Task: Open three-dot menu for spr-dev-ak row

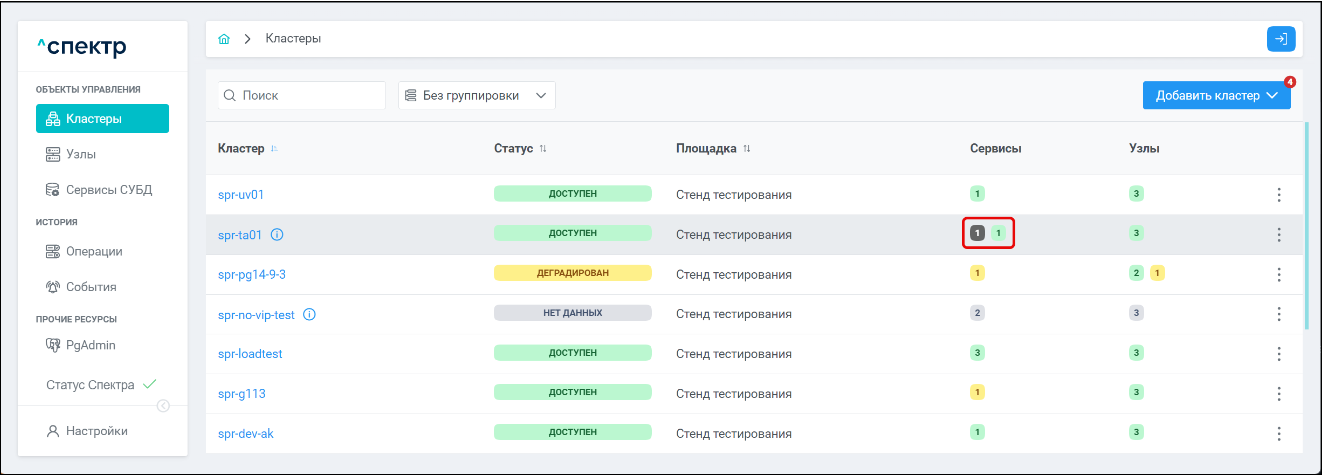Action: click(x=1278, y=433)
